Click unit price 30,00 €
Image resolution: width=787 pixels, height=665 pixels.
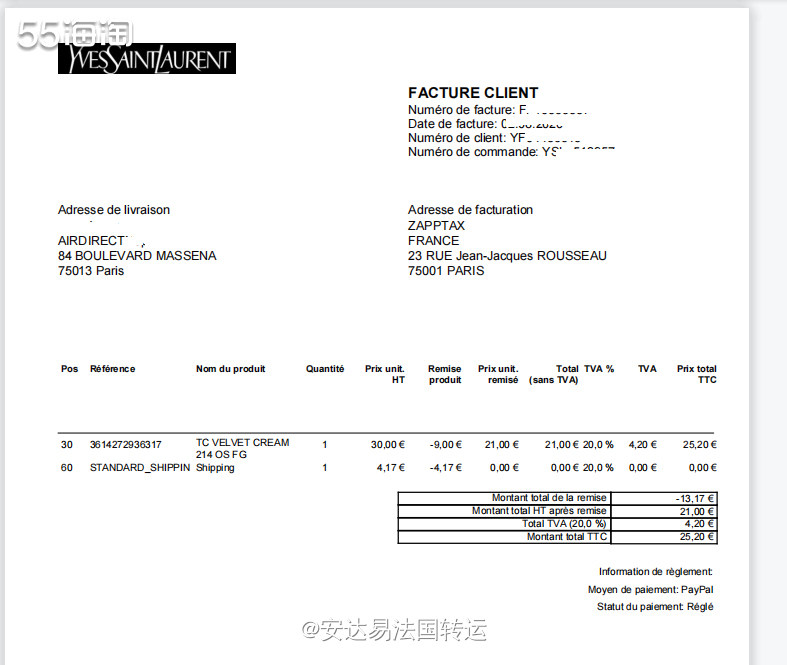387,445
